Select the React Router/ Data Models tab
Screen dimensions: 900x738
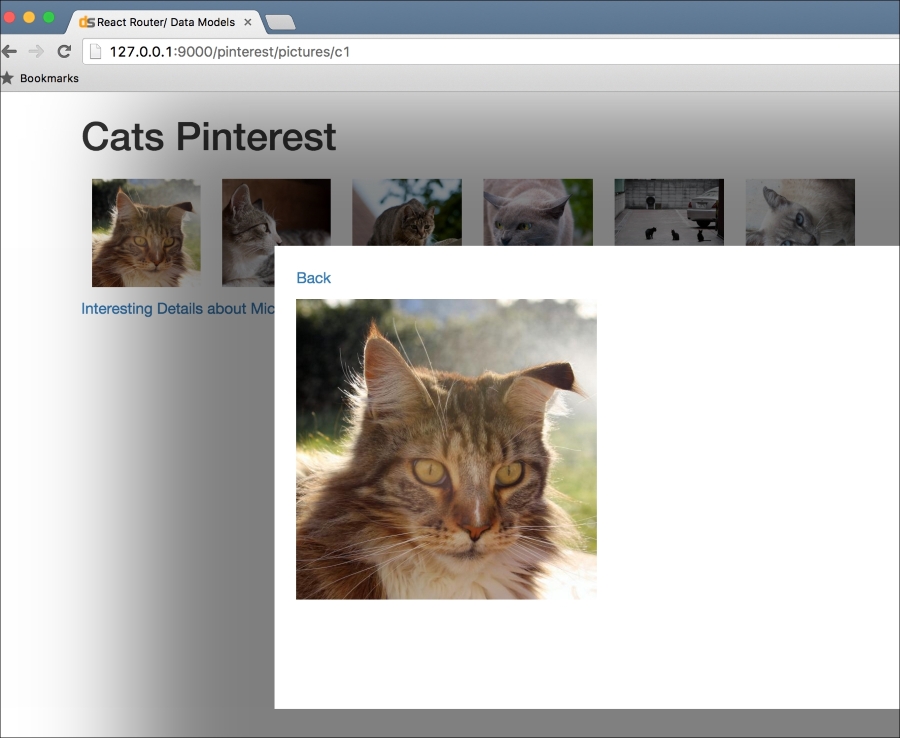[x=166, y=22]
